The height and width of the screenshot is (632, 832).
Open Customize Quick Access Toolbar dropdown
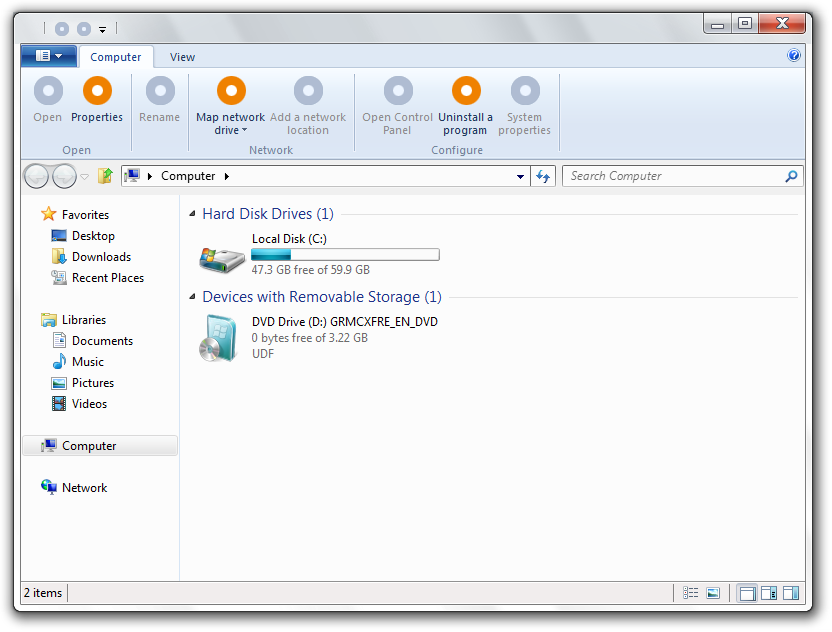pos(102,30)
